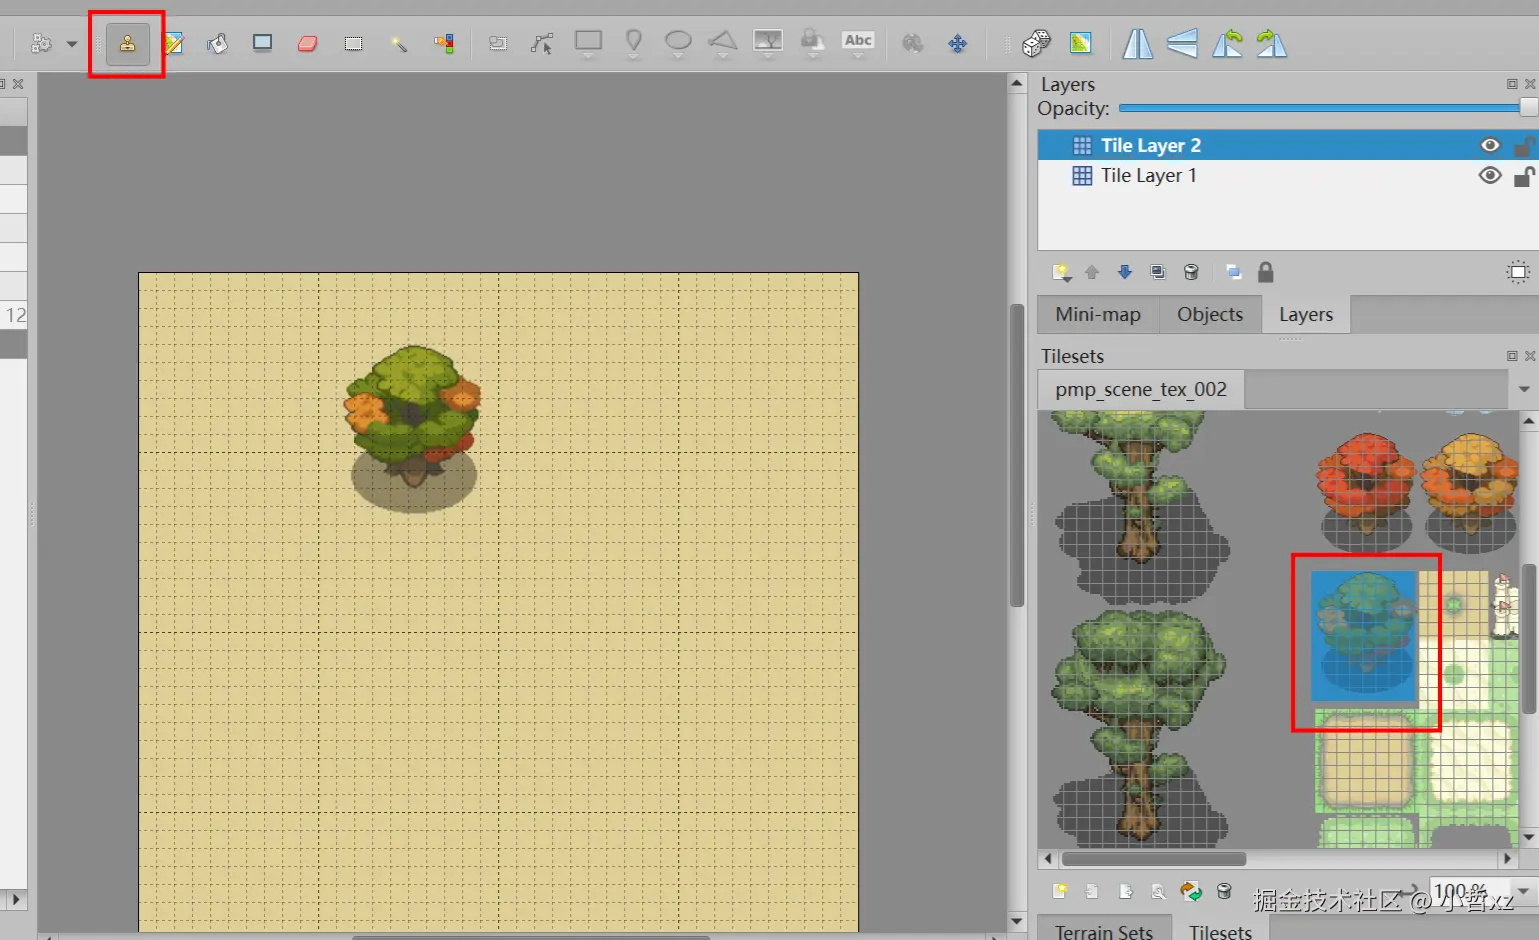Open the Objects tab
This screenshot has height=940, width=1539.
1209,314
